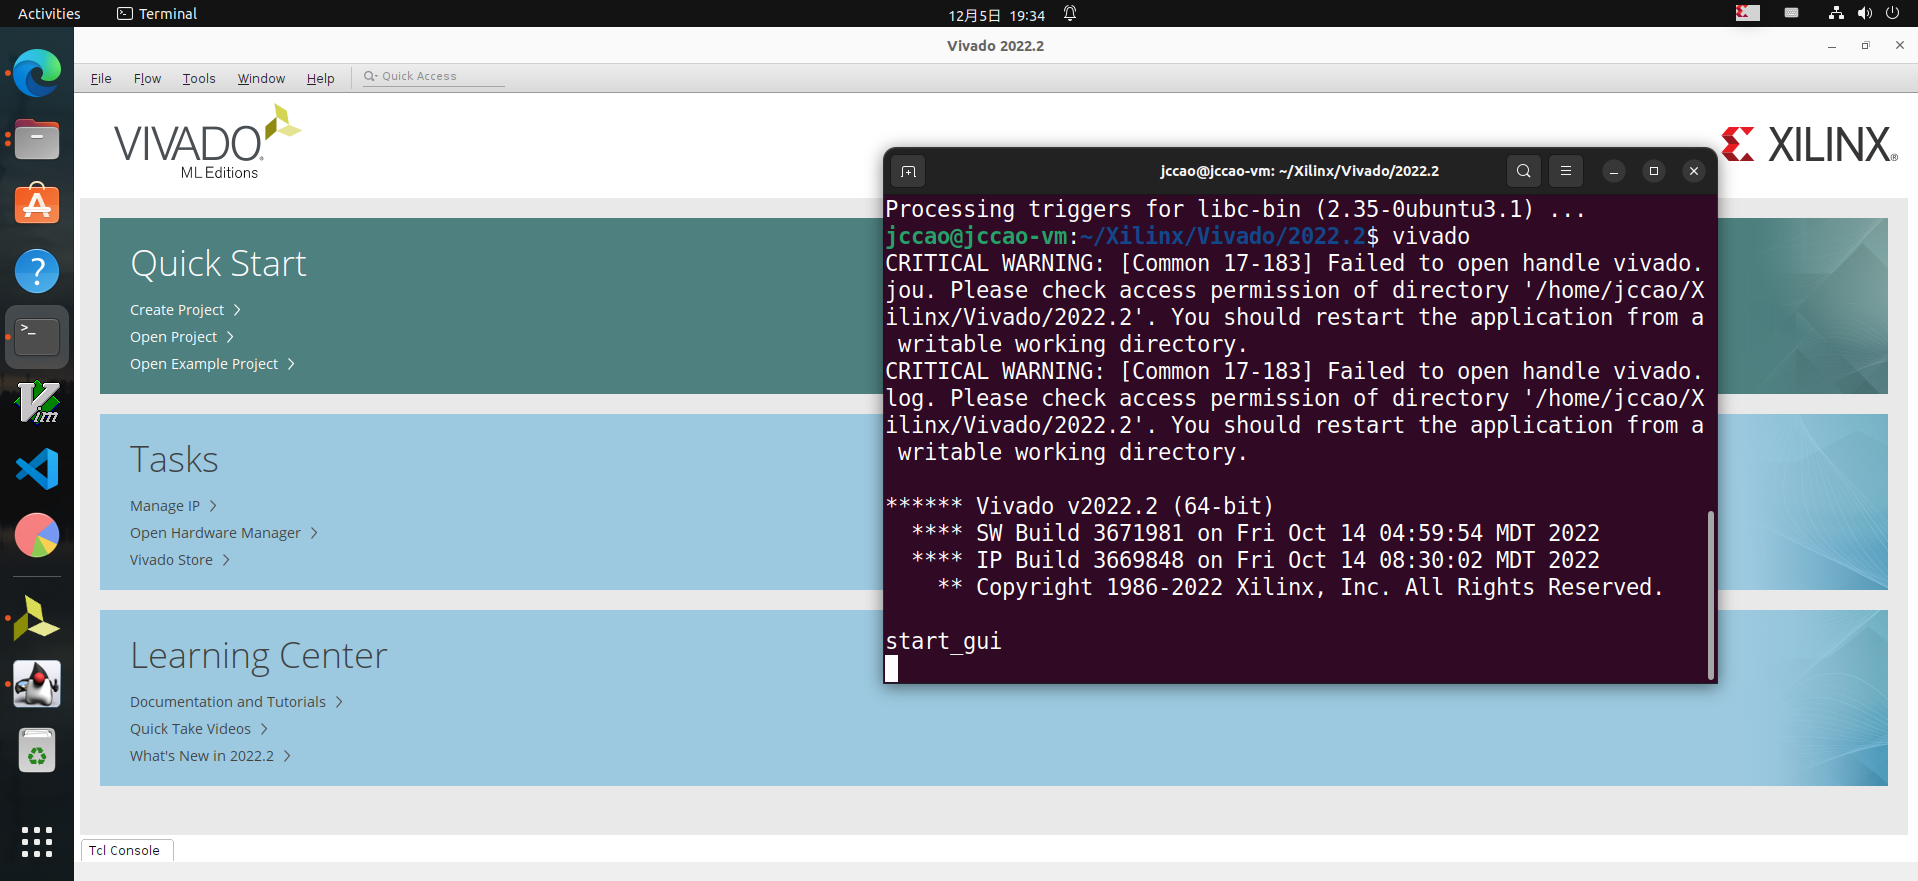This screenshot has width=1918, height=881.
Task: Open the Help menu in Vivado
Action: click(x=320, y=78)
